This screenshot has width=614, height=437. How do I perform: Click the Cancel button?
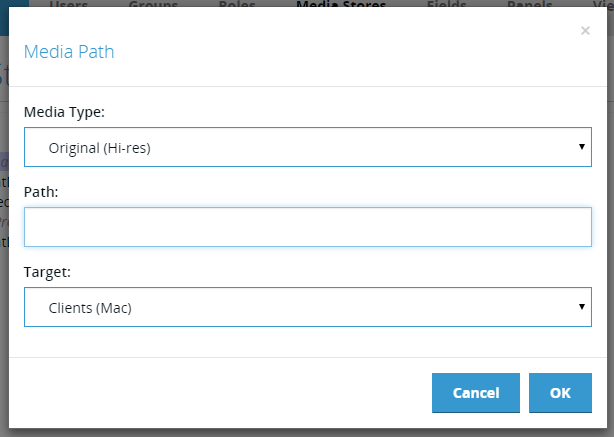click(x=476, y=393)
